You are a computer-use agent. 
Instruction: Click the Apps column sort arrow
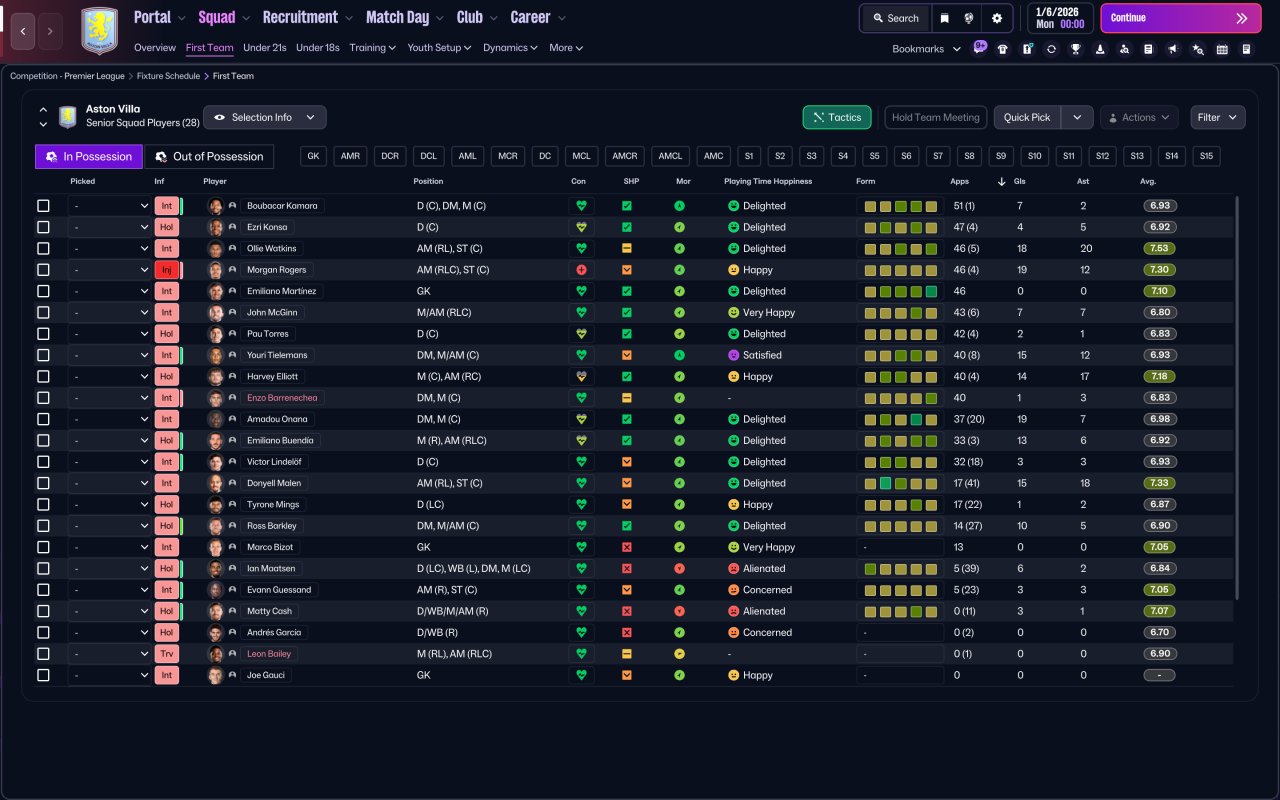(x=1001, y=182)
